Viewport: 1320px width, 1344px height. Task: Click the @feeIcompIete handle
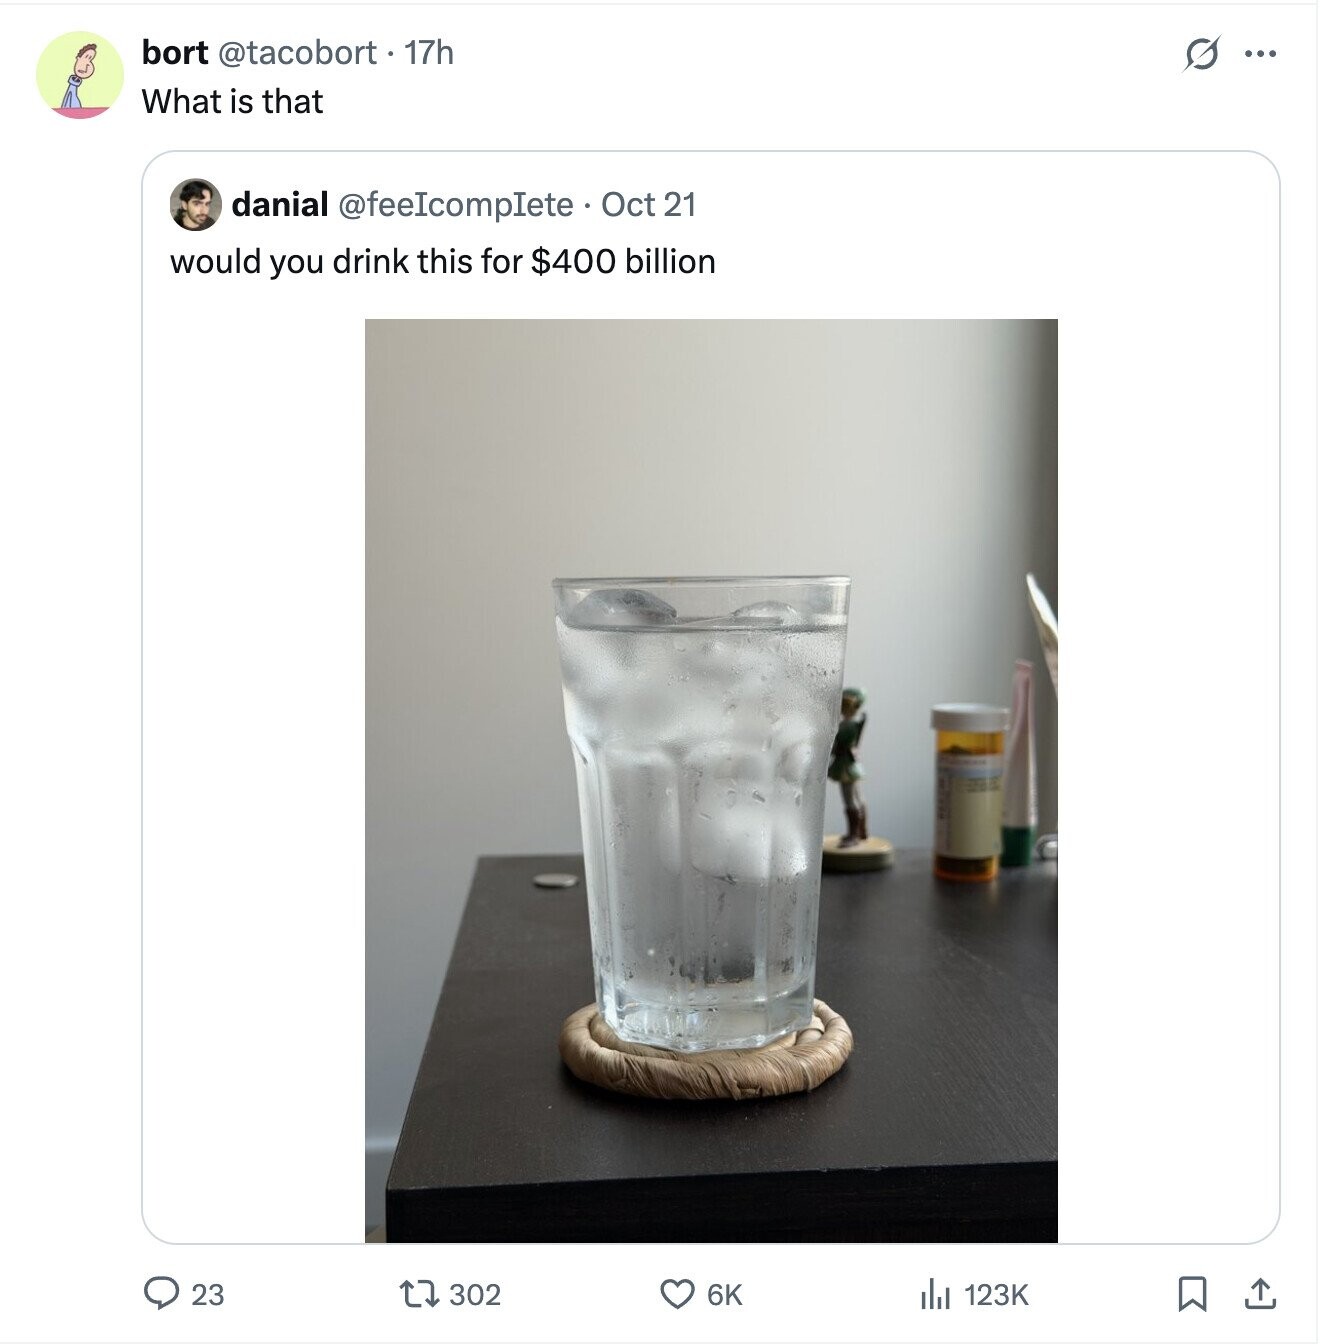456,205
